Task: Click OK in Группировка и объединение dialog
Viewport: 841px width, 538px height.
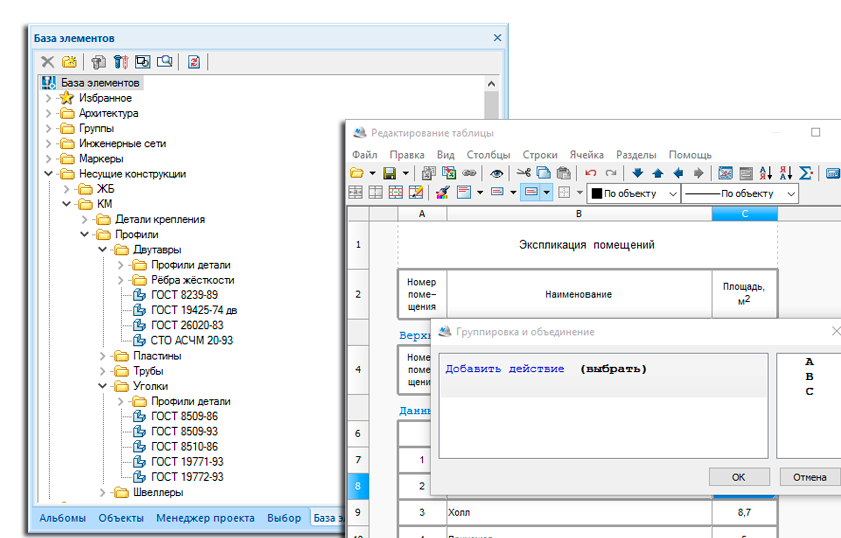Action: click(x=739, y=477)
